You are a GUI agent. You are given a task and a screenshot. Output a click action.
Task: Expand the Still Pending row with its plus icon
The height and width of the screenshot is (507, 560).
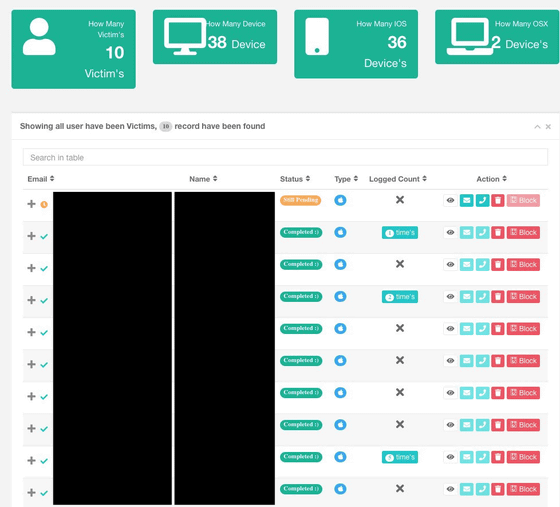tap(31, 204)
